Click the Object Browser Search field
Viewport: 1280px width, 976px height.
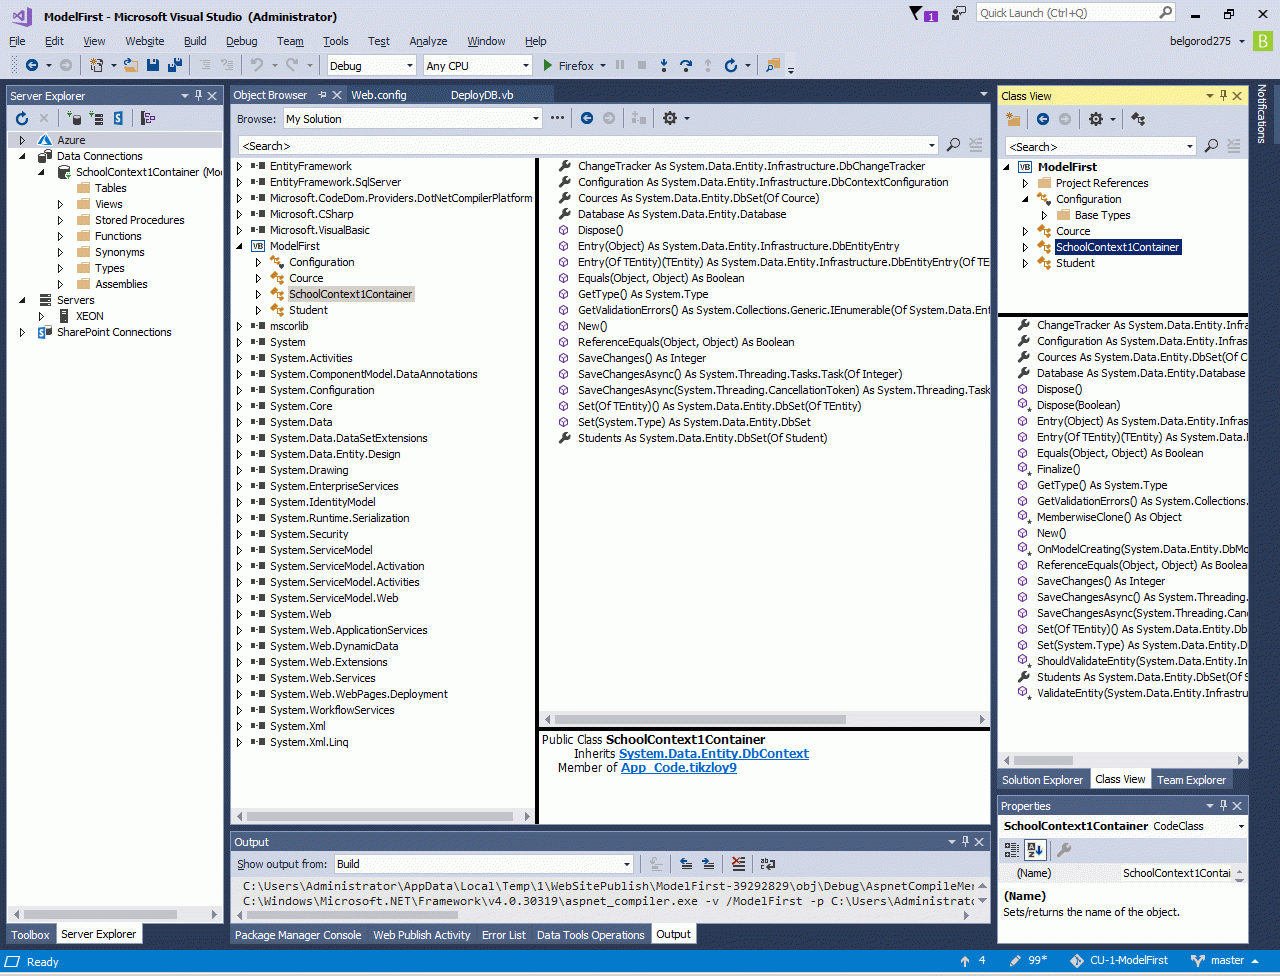(x=587, y=145)
